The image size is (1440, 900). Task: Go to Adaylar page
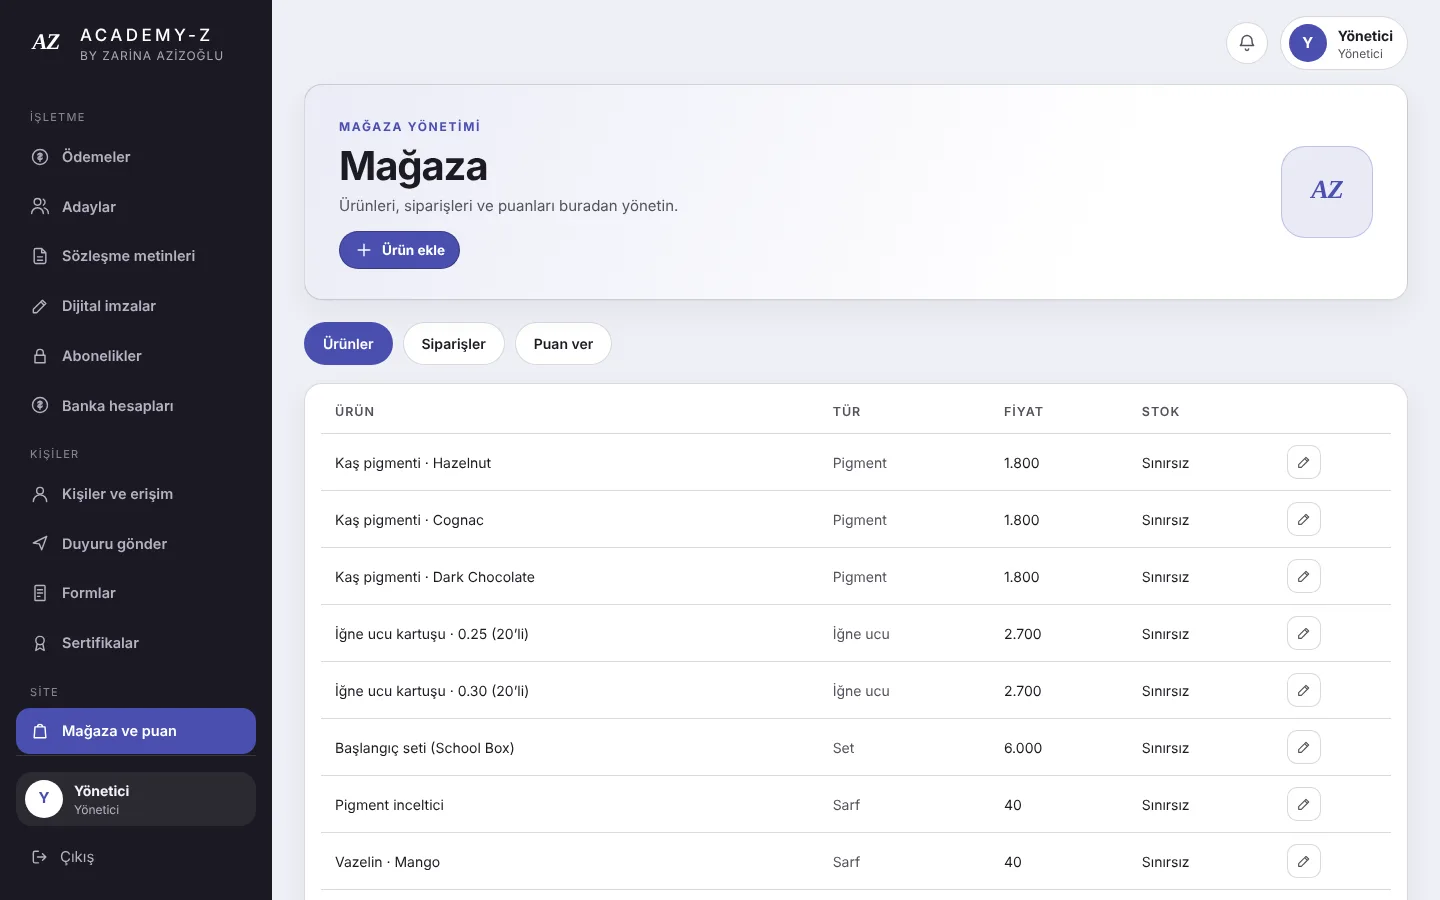click(136, 207)
